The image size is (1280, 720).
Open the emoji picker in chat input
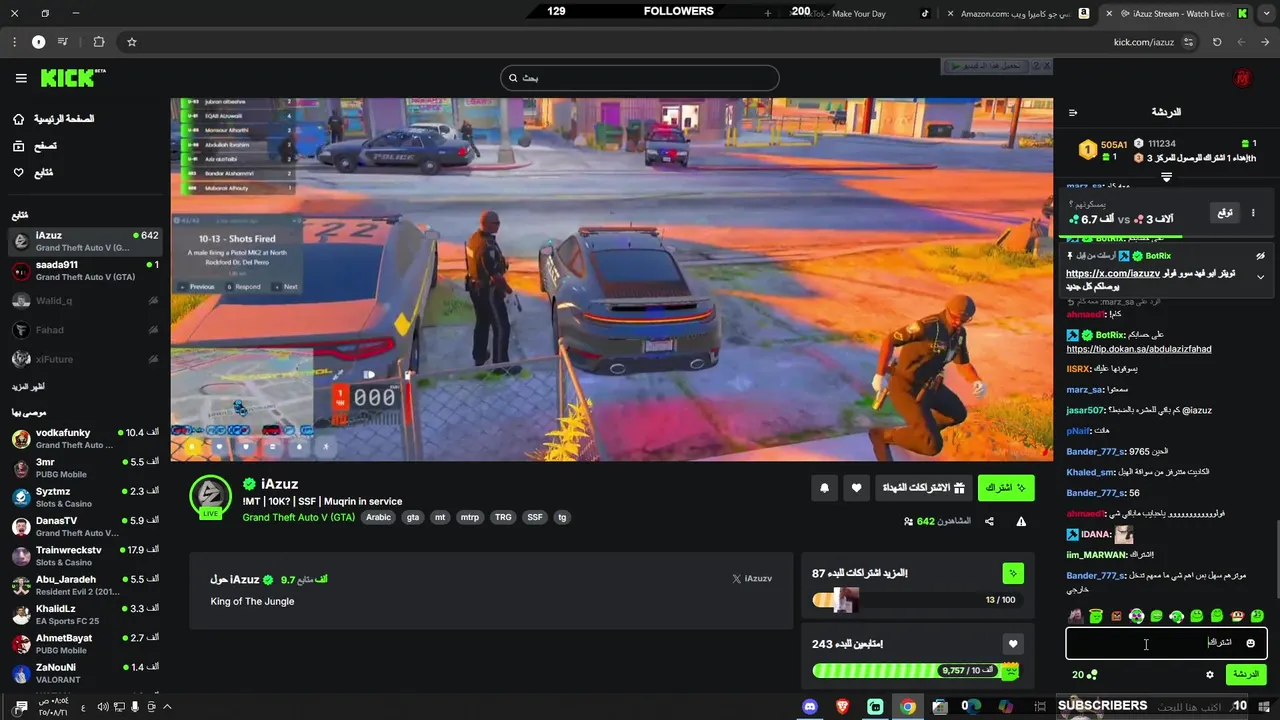tap(1250, 643)
